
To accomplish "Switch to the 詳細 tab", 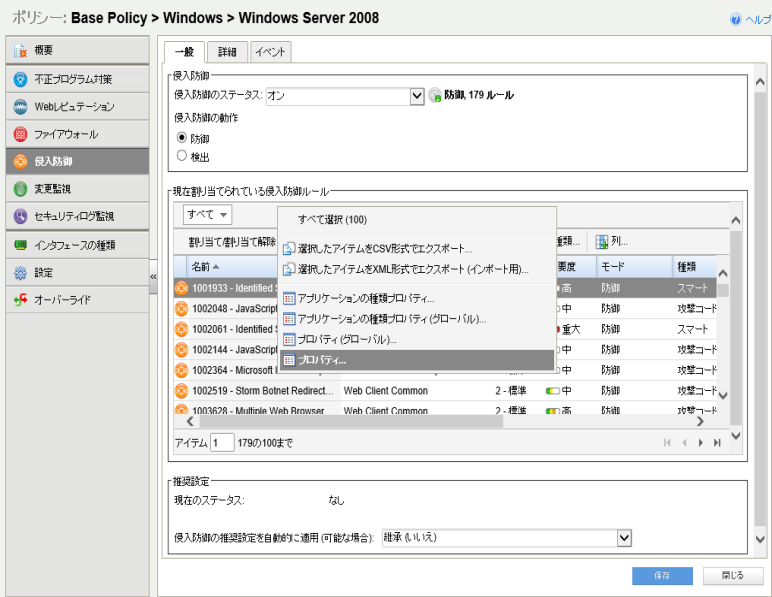I will 228,52.
